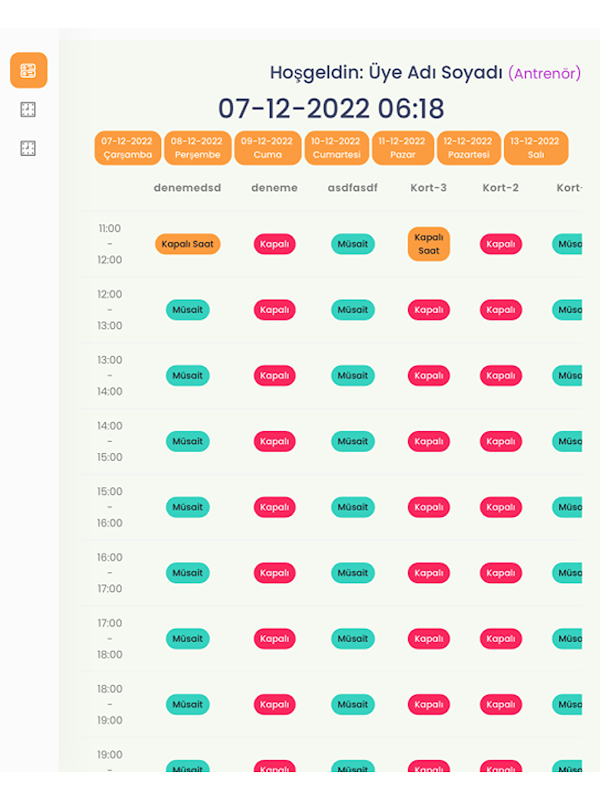Book Müsait slot for denemedsd at 13:00
Viewport: 600px width, 800px height.
point(188,376)
